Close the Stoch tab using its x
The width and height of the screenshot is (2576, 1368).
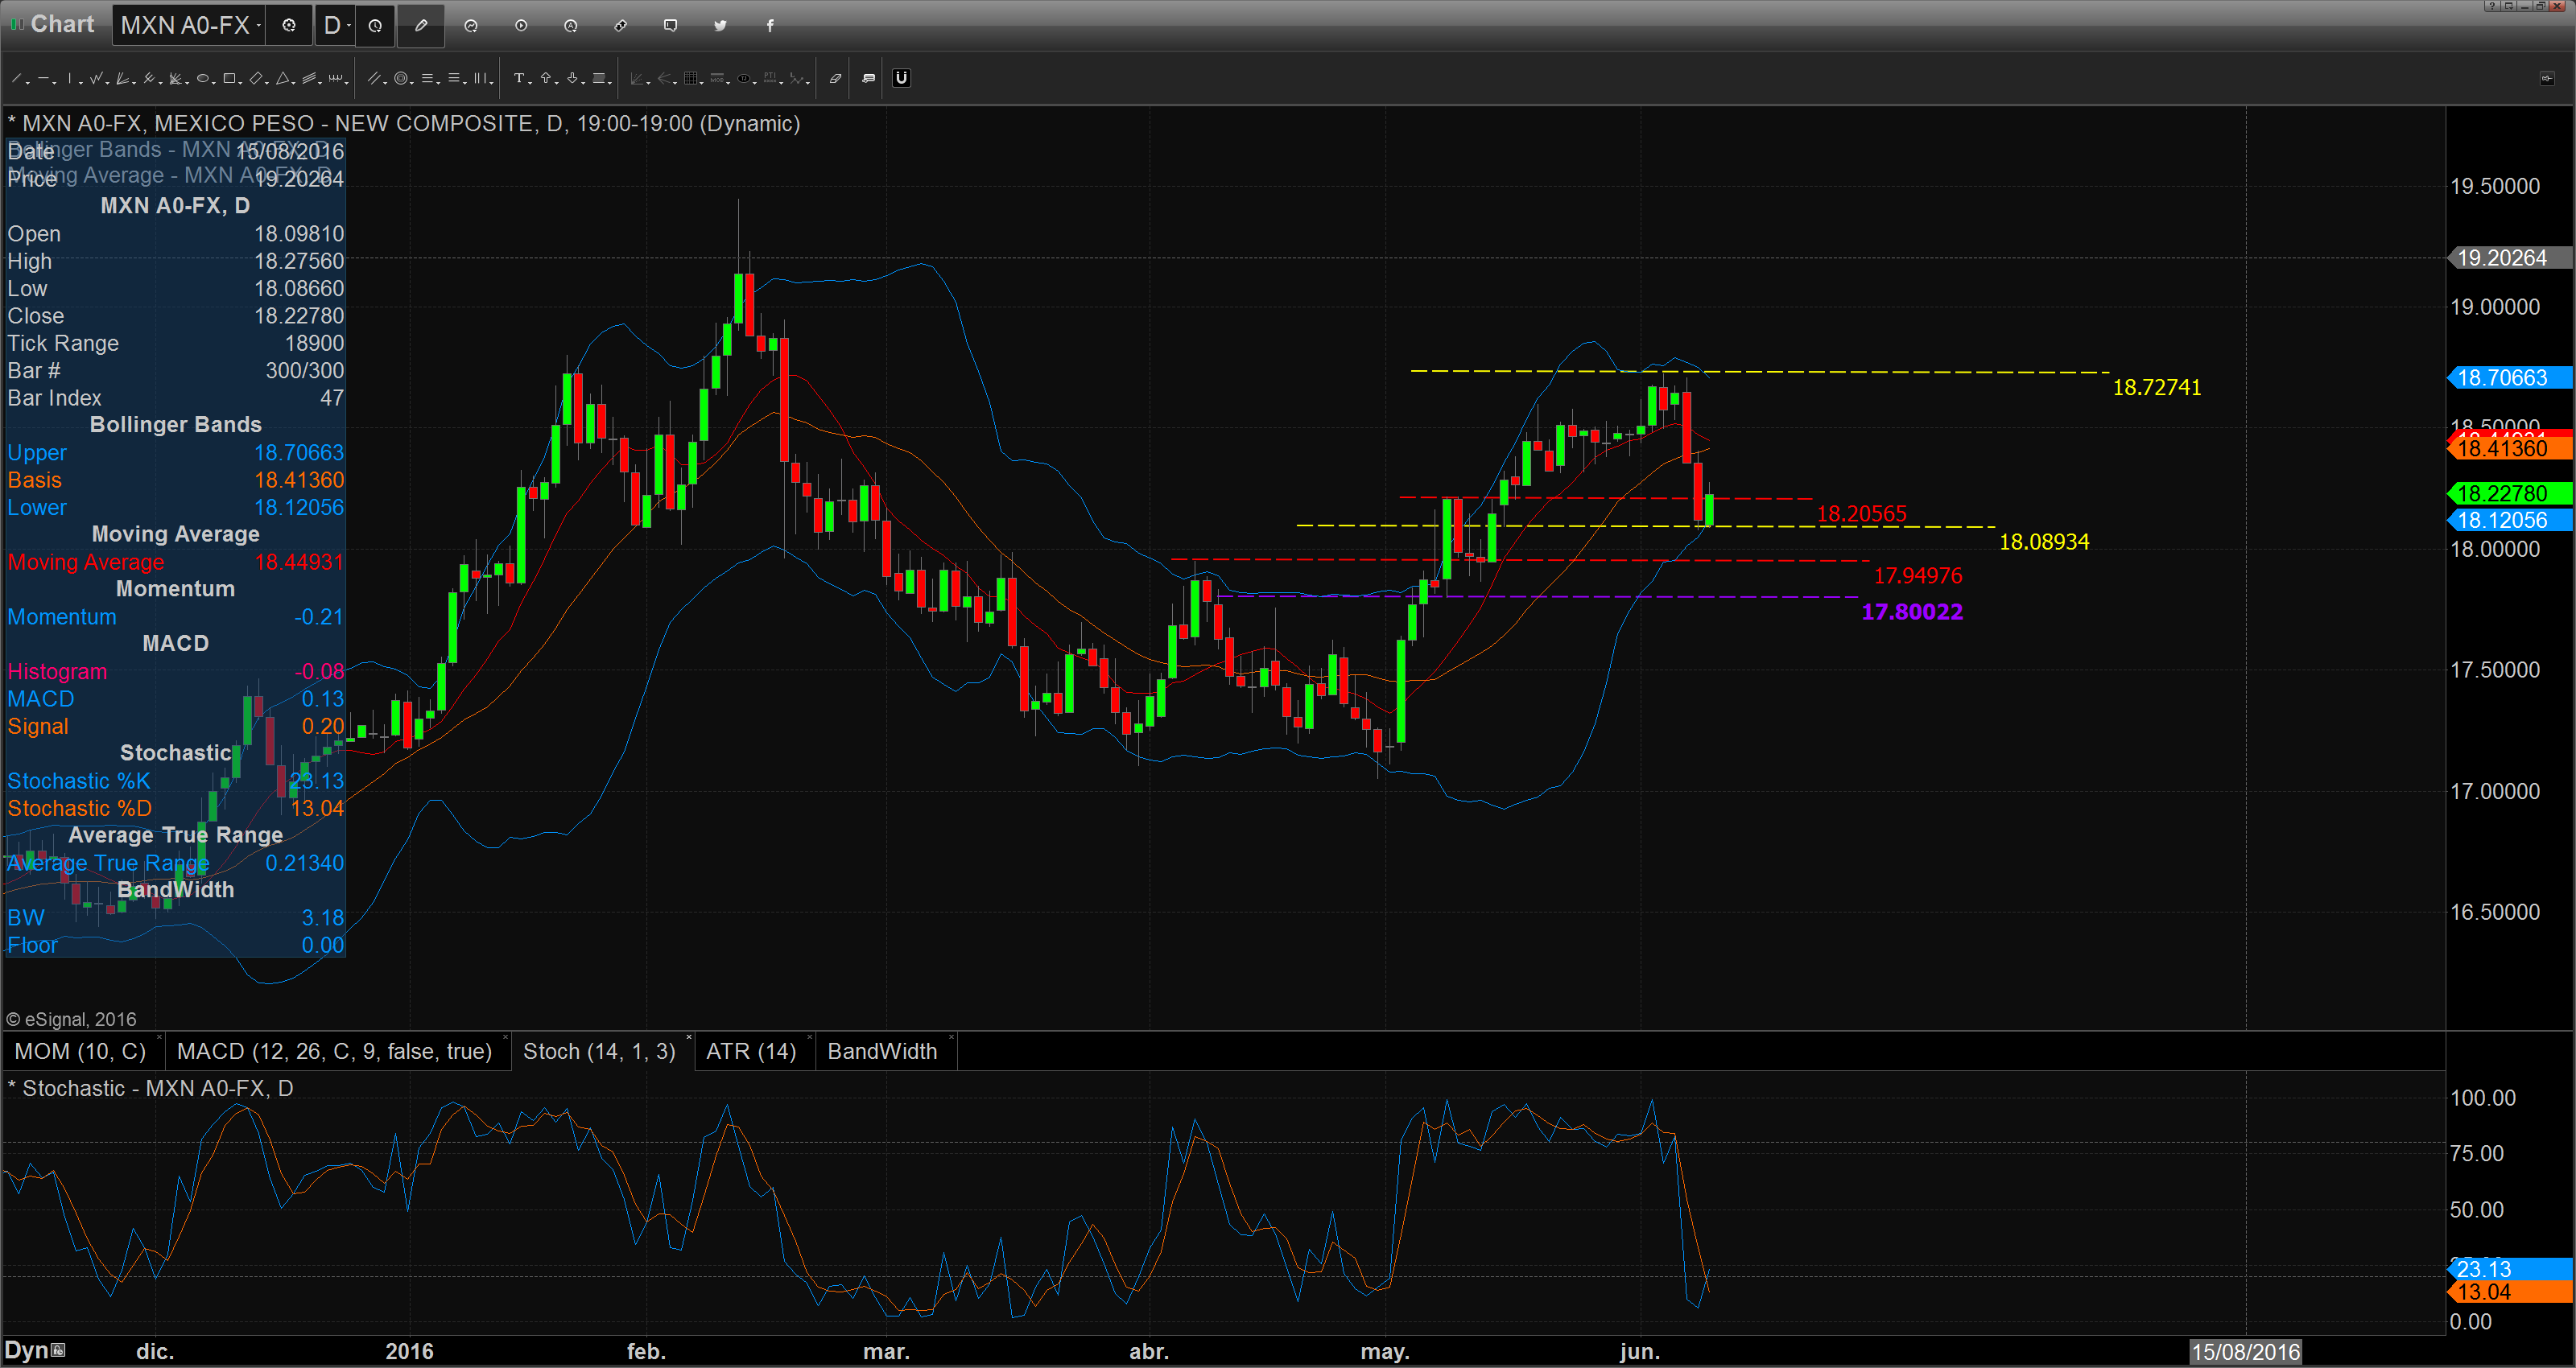pyautogui.click(x=689, y=1037)
